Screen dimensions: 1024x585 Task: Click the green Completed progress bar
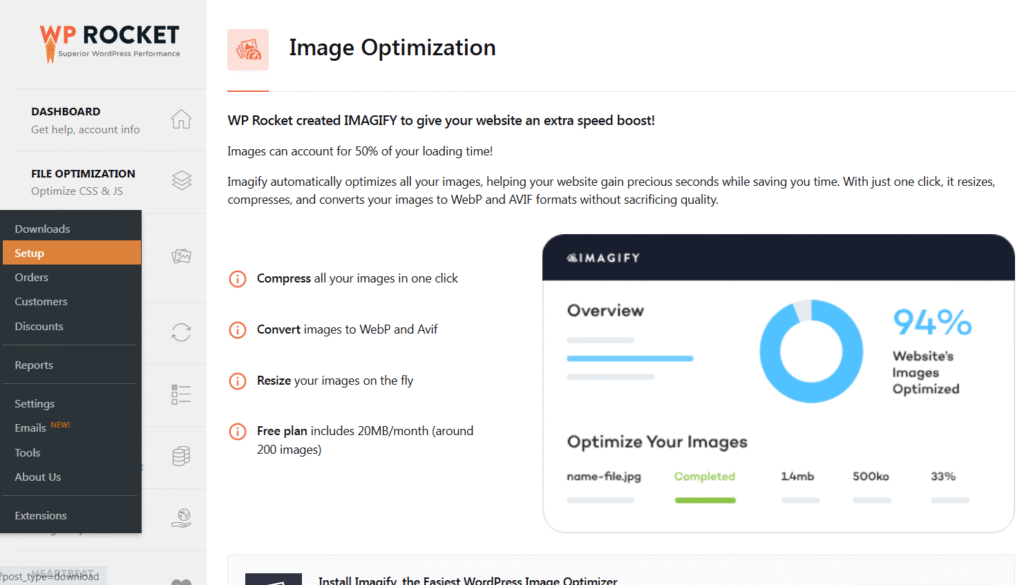(704, 499)
